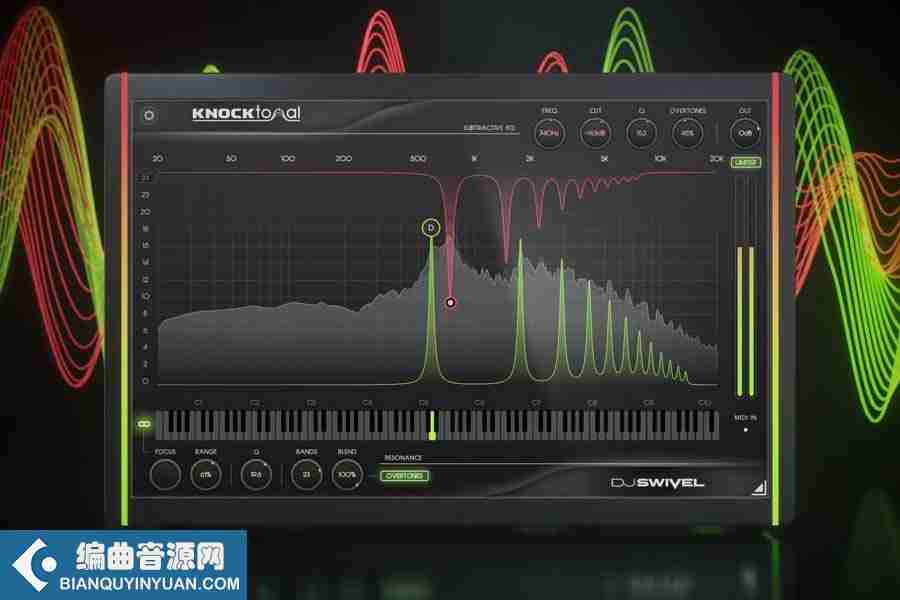The height and width of the screenshot is (600, 900).
Task: Adjust the bottom Q knob
Action: pyautogui.click(x=256, y=475)
